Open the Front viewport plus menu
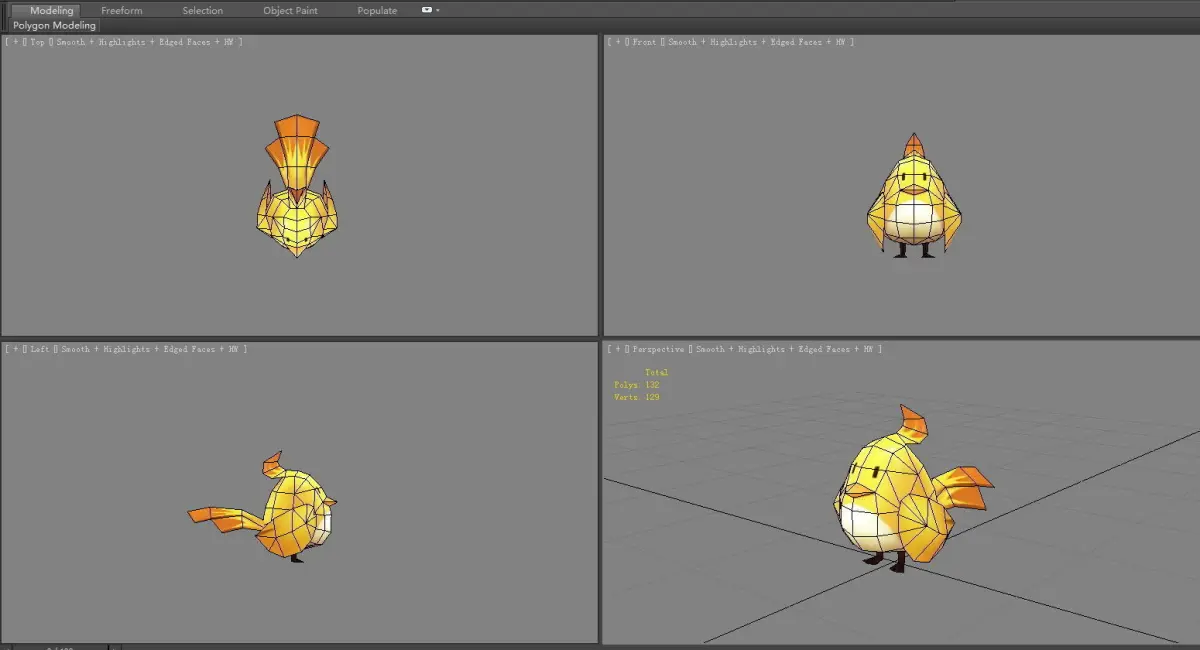This screenshot has height=650, width=1200. point(617,42)
